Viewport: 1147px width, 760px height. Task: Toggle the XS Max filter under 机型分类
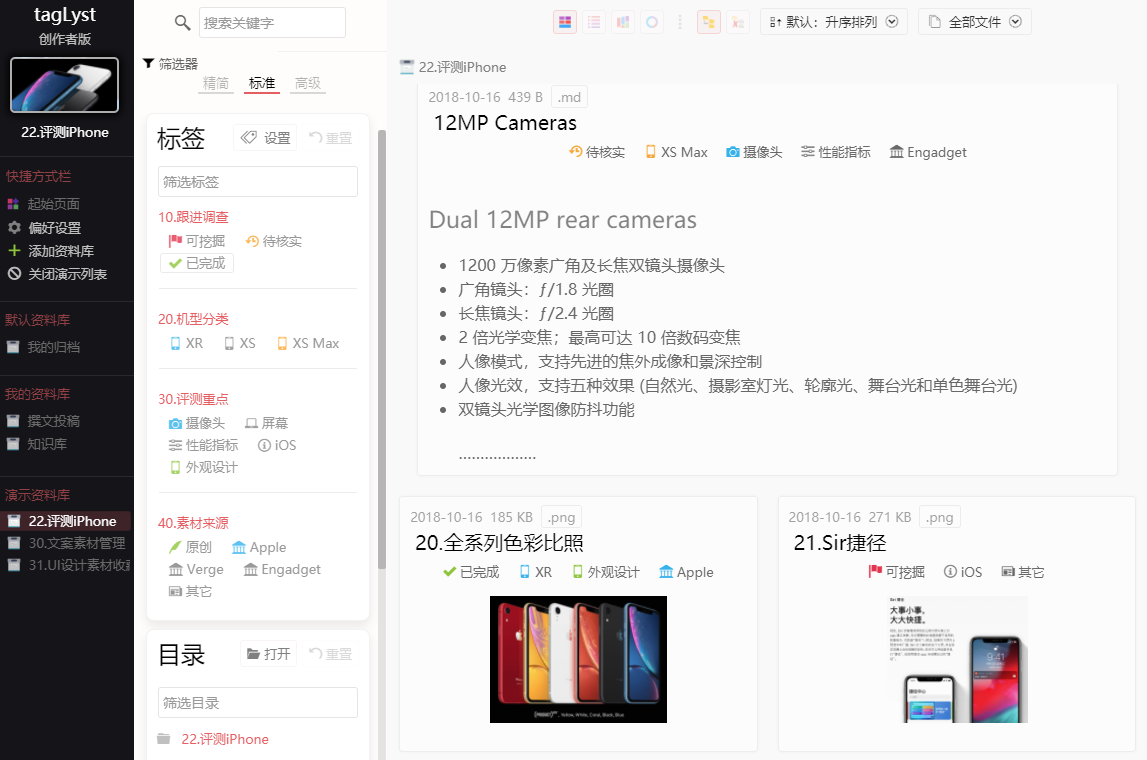pos(308,343)
